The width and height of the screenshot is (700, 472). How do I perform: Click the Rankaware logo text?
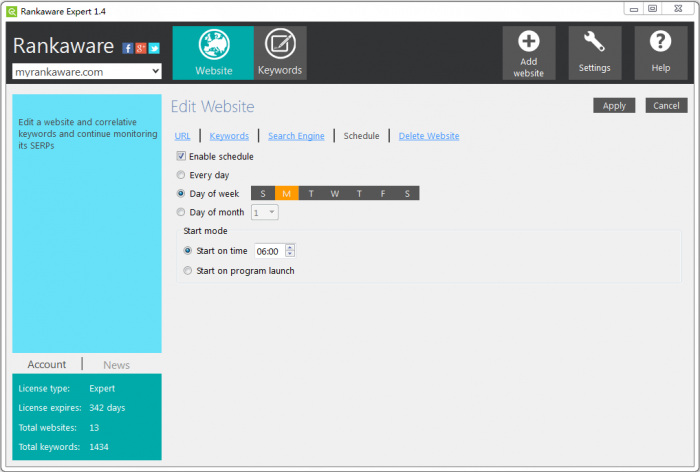coord(63,46)
